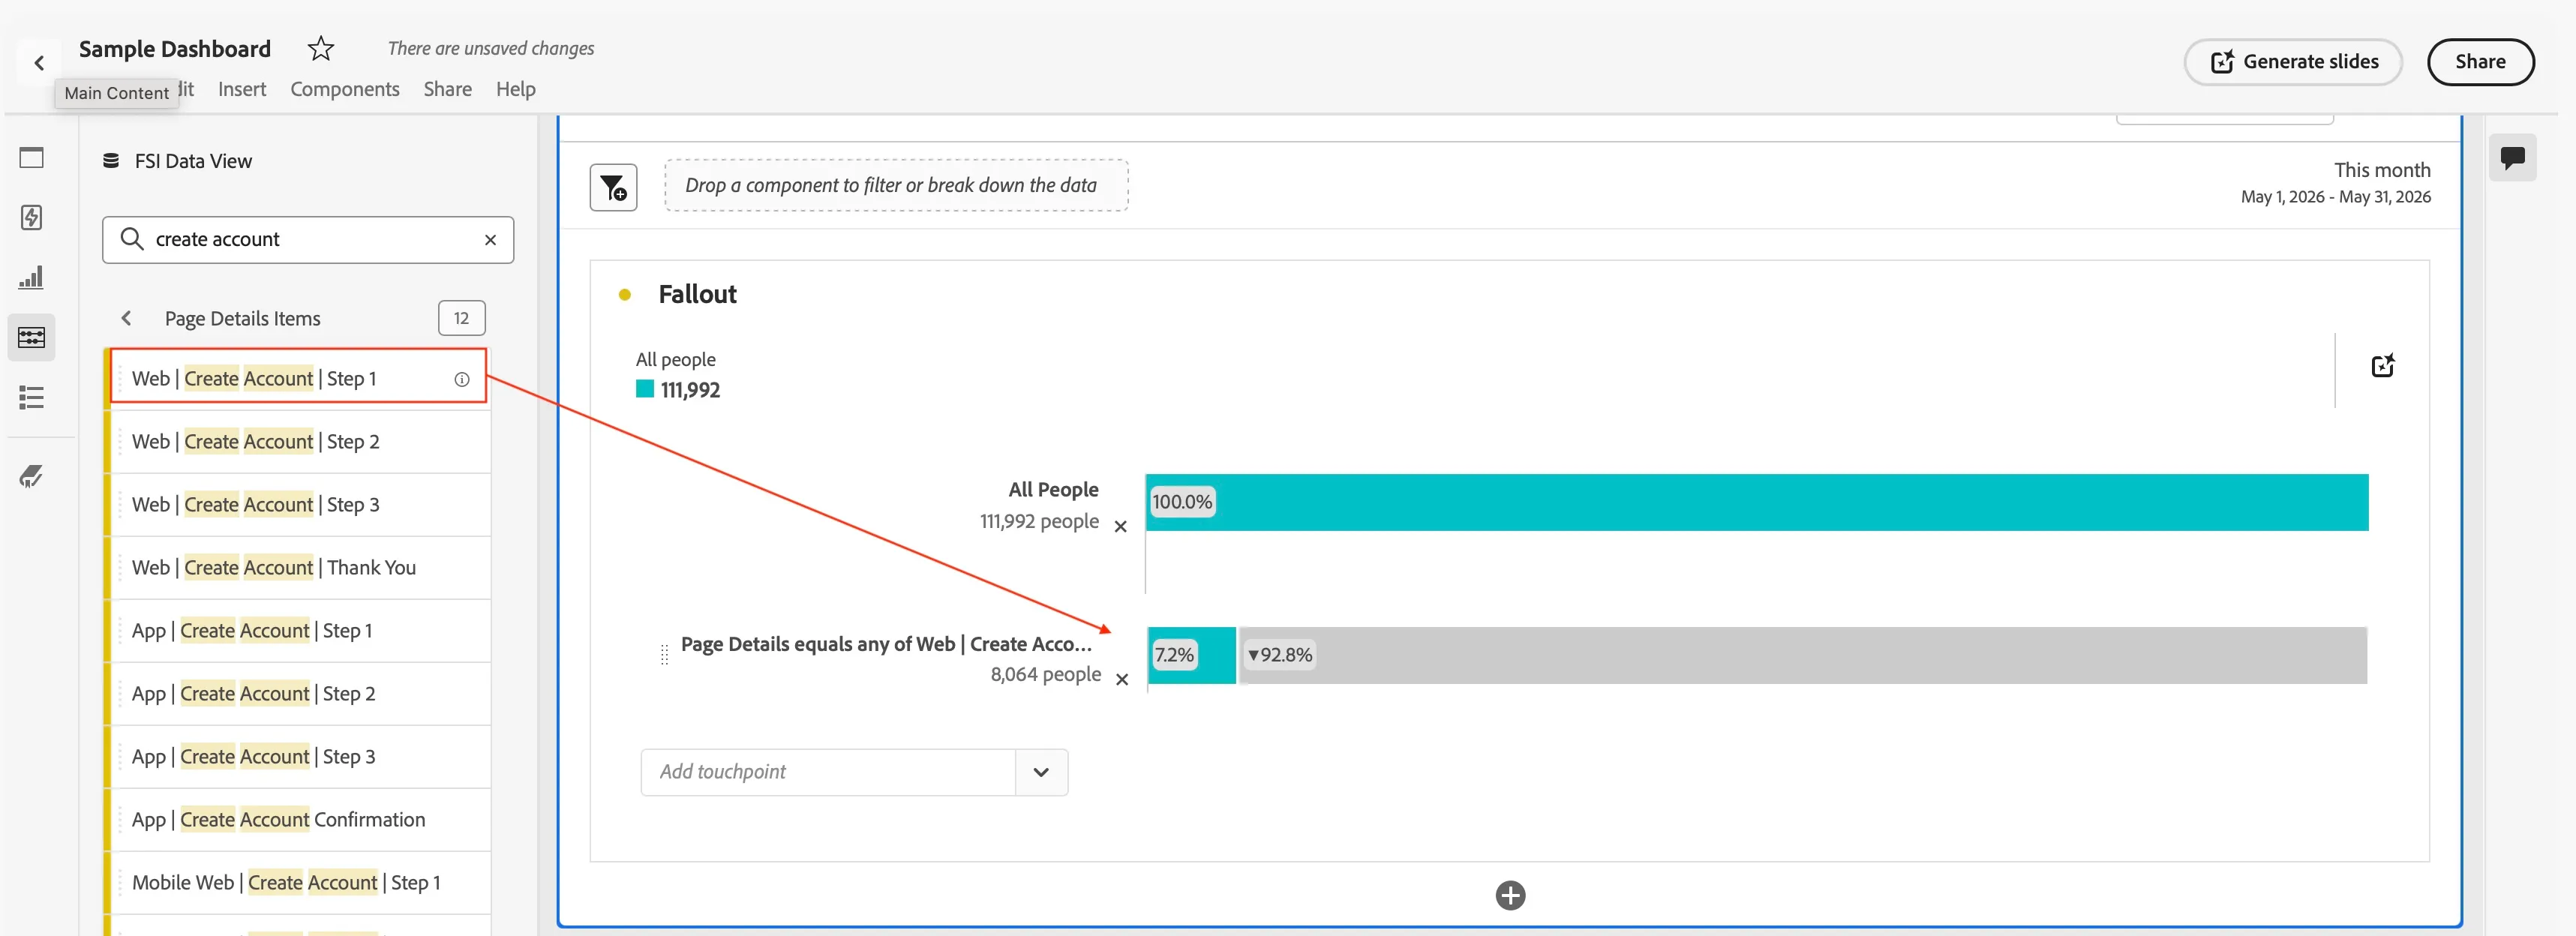Select the components panel icon in left rail
This screenshot has height=936, width=2576.
31,337
